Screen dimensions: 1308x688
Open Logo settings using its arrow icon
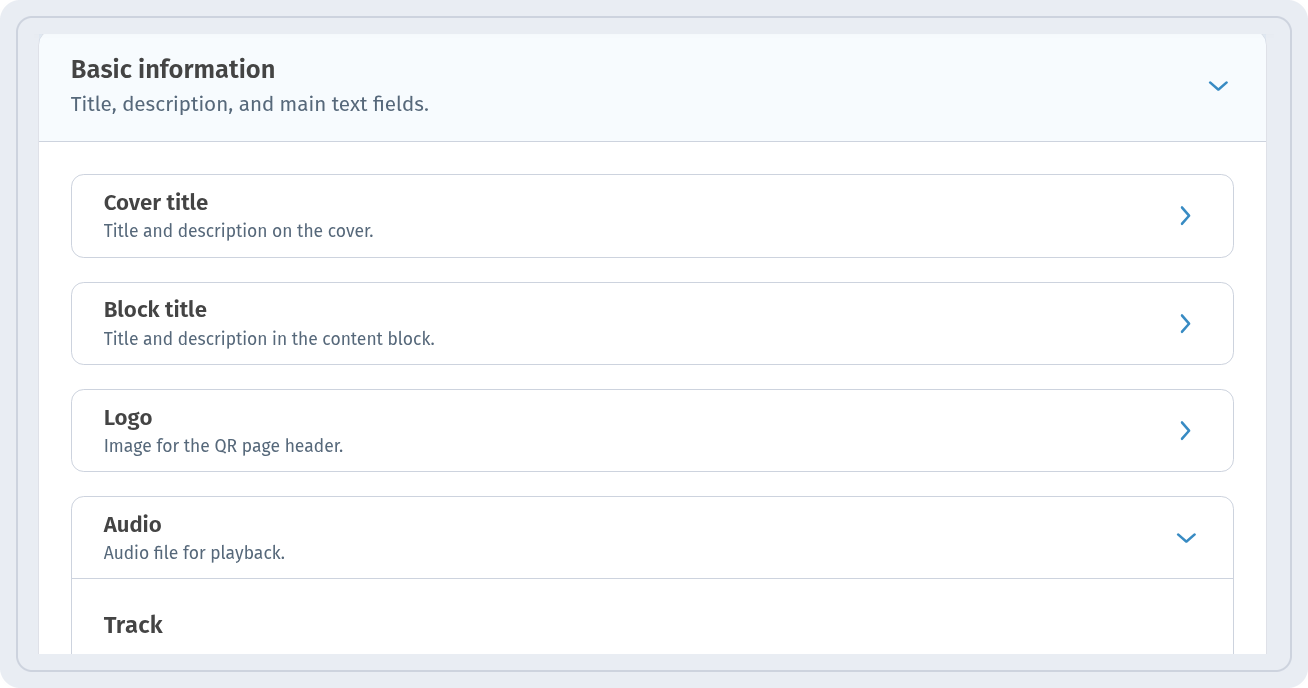pos(1185,430)
